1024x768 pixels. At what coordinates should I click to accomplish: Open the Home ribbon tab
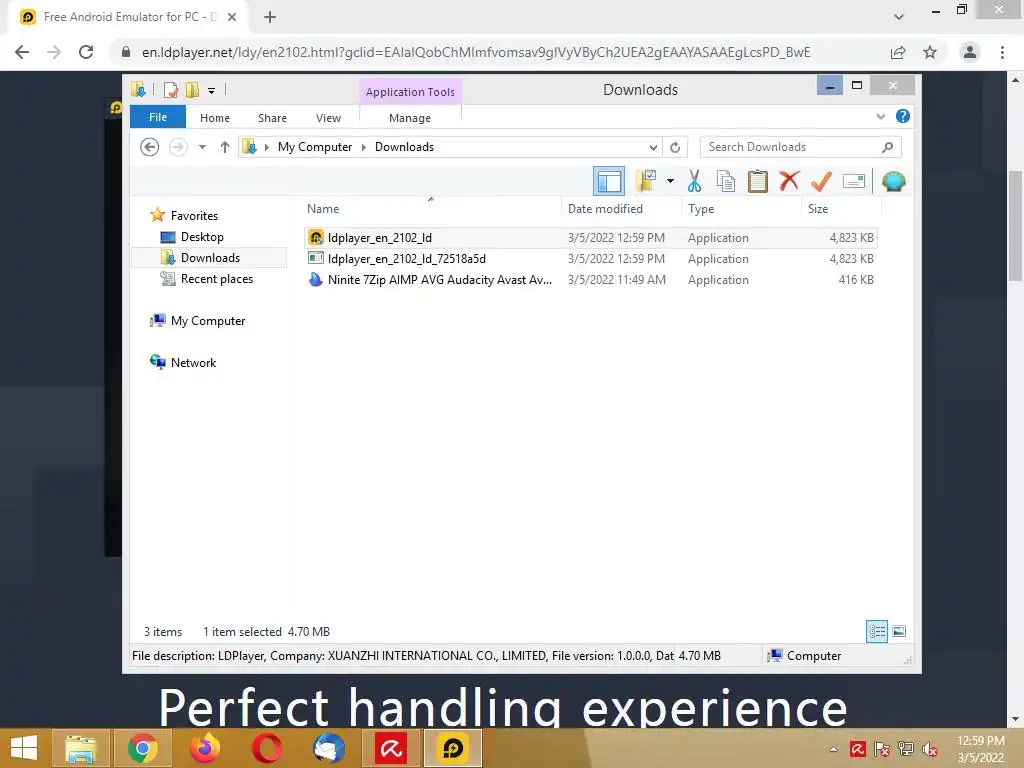(x=215, y=118)
